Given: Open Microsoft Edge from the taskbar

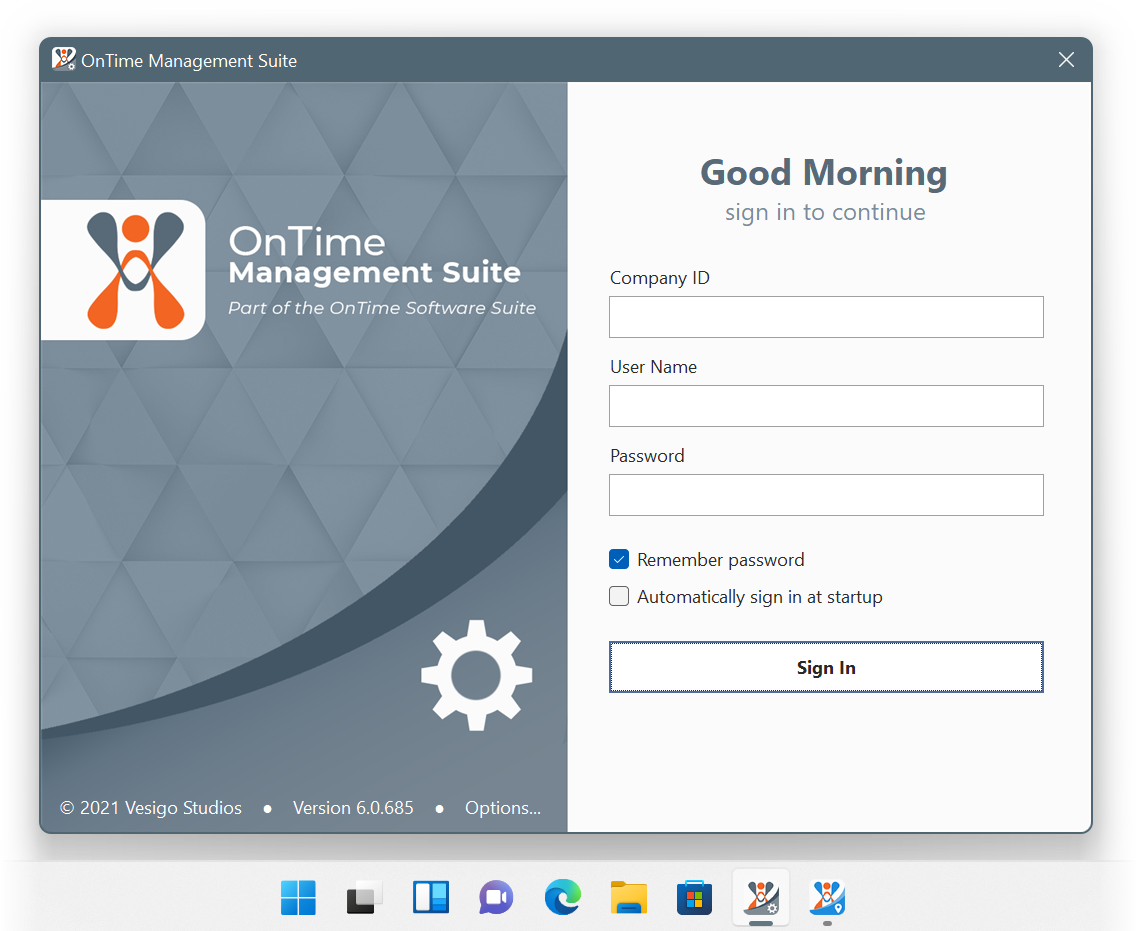Looking at the screenshot, I should click(x=563, y=897).
